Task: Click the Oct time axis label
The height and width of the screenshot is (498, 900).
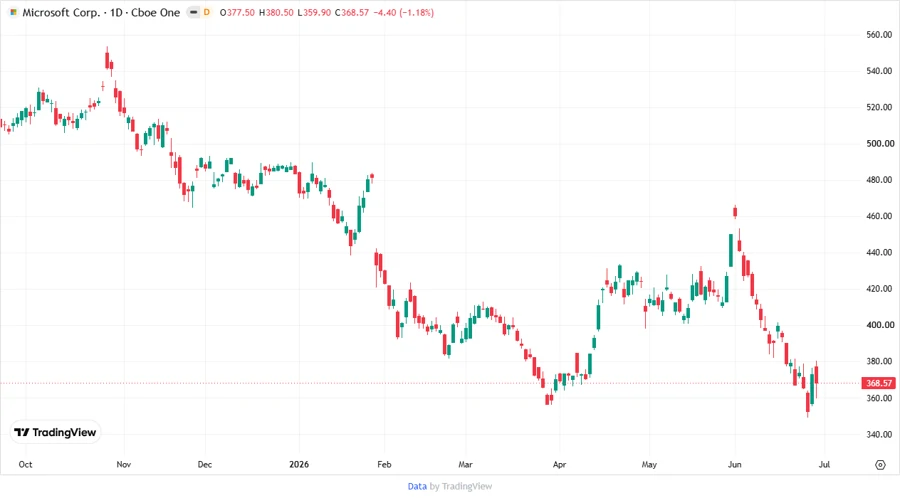Action: [25, 464]
